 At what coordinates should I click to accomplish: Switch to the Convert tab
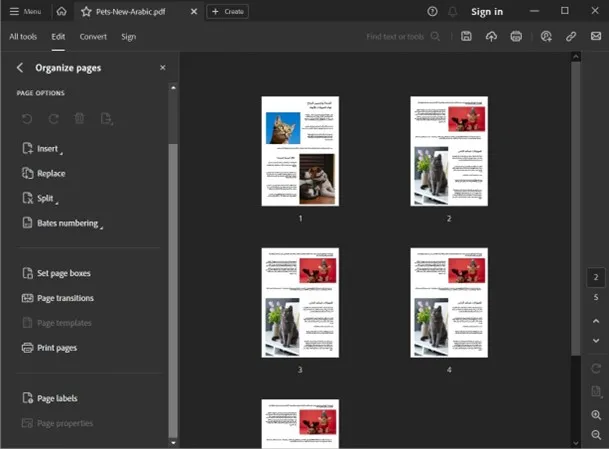(x=93, y=36)
